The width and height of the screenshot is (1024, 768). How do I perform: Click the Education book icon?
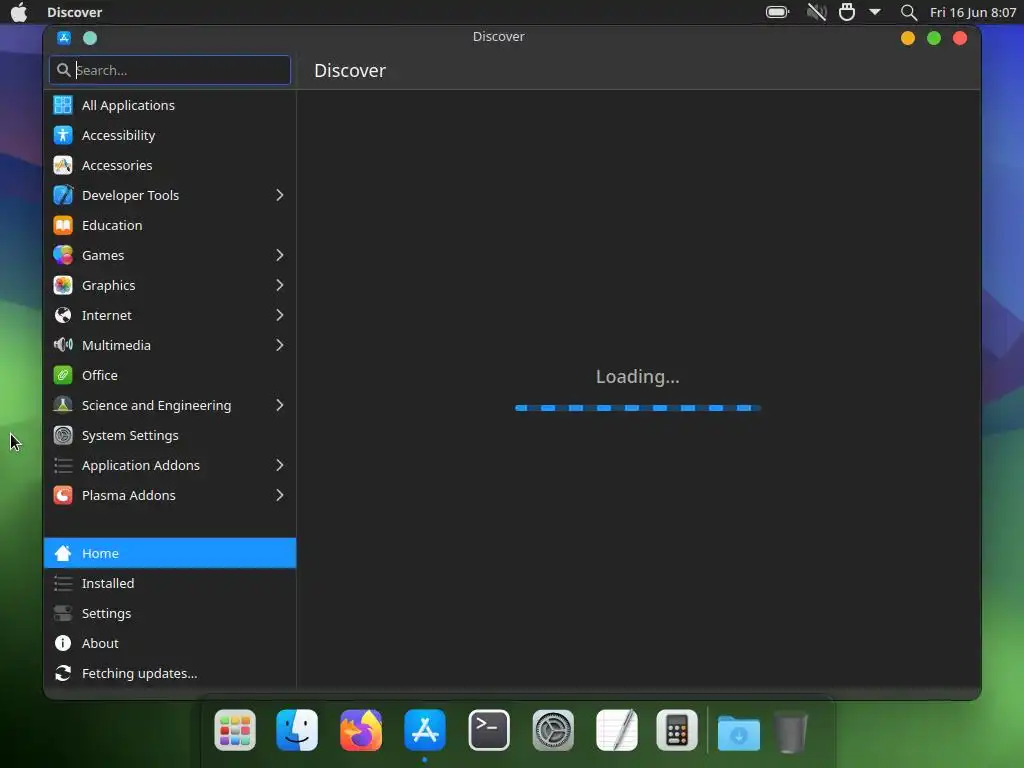63,225
